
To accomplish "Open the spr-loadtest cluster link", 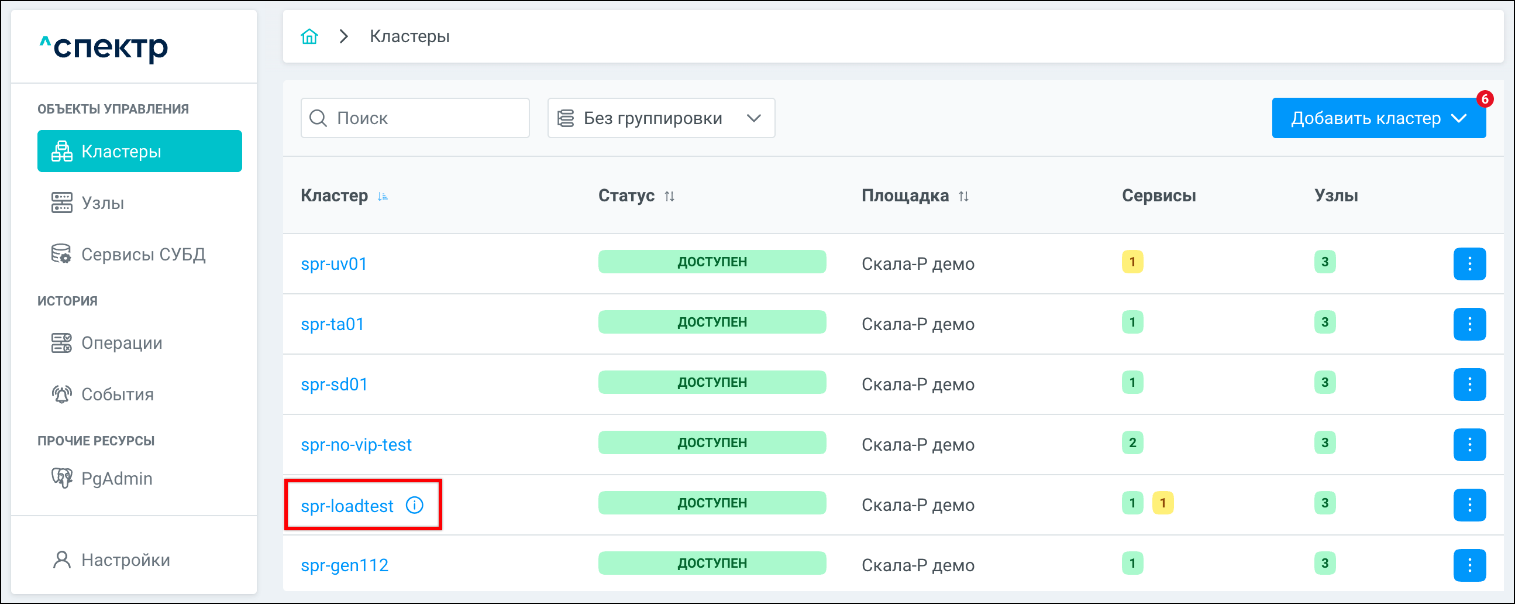I will point(347,506).
